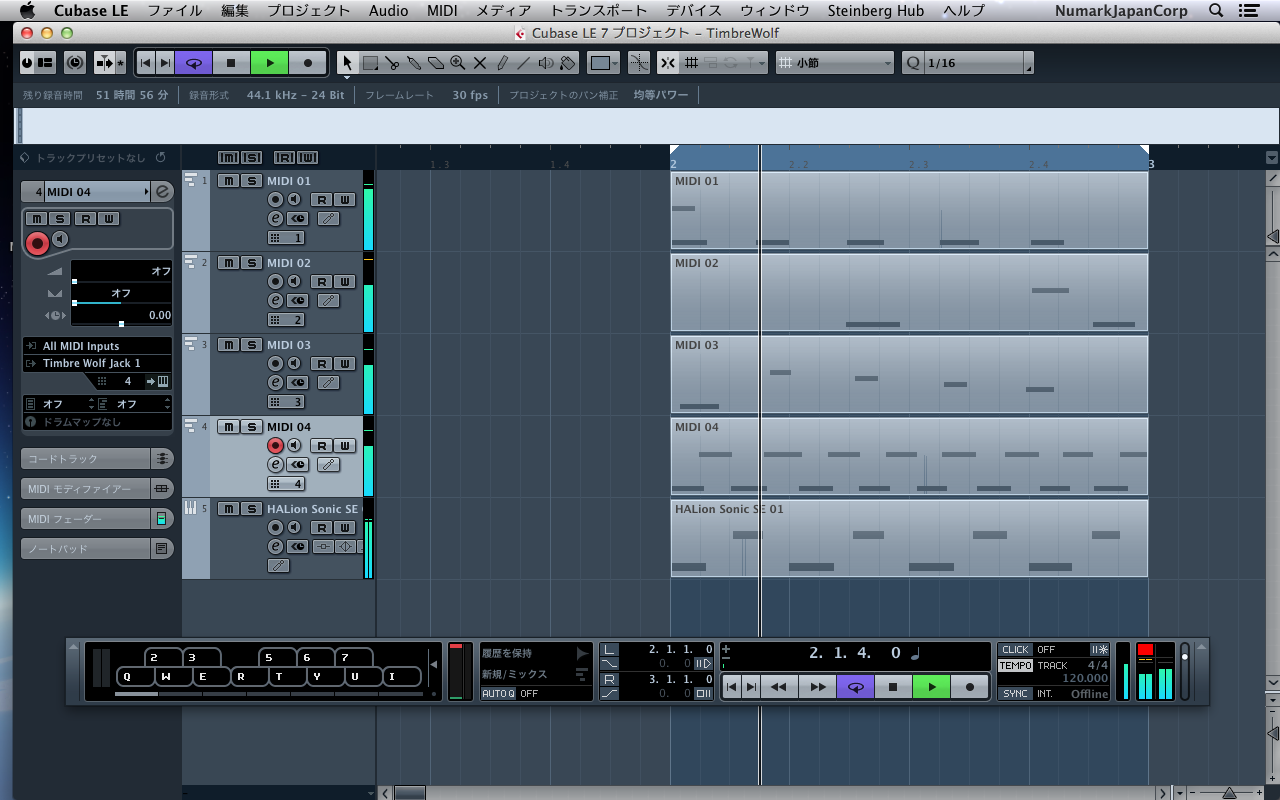This screenshot has width=1280, height=800.
Task: Enable record on MIDI 01 track
Action: 275,199
